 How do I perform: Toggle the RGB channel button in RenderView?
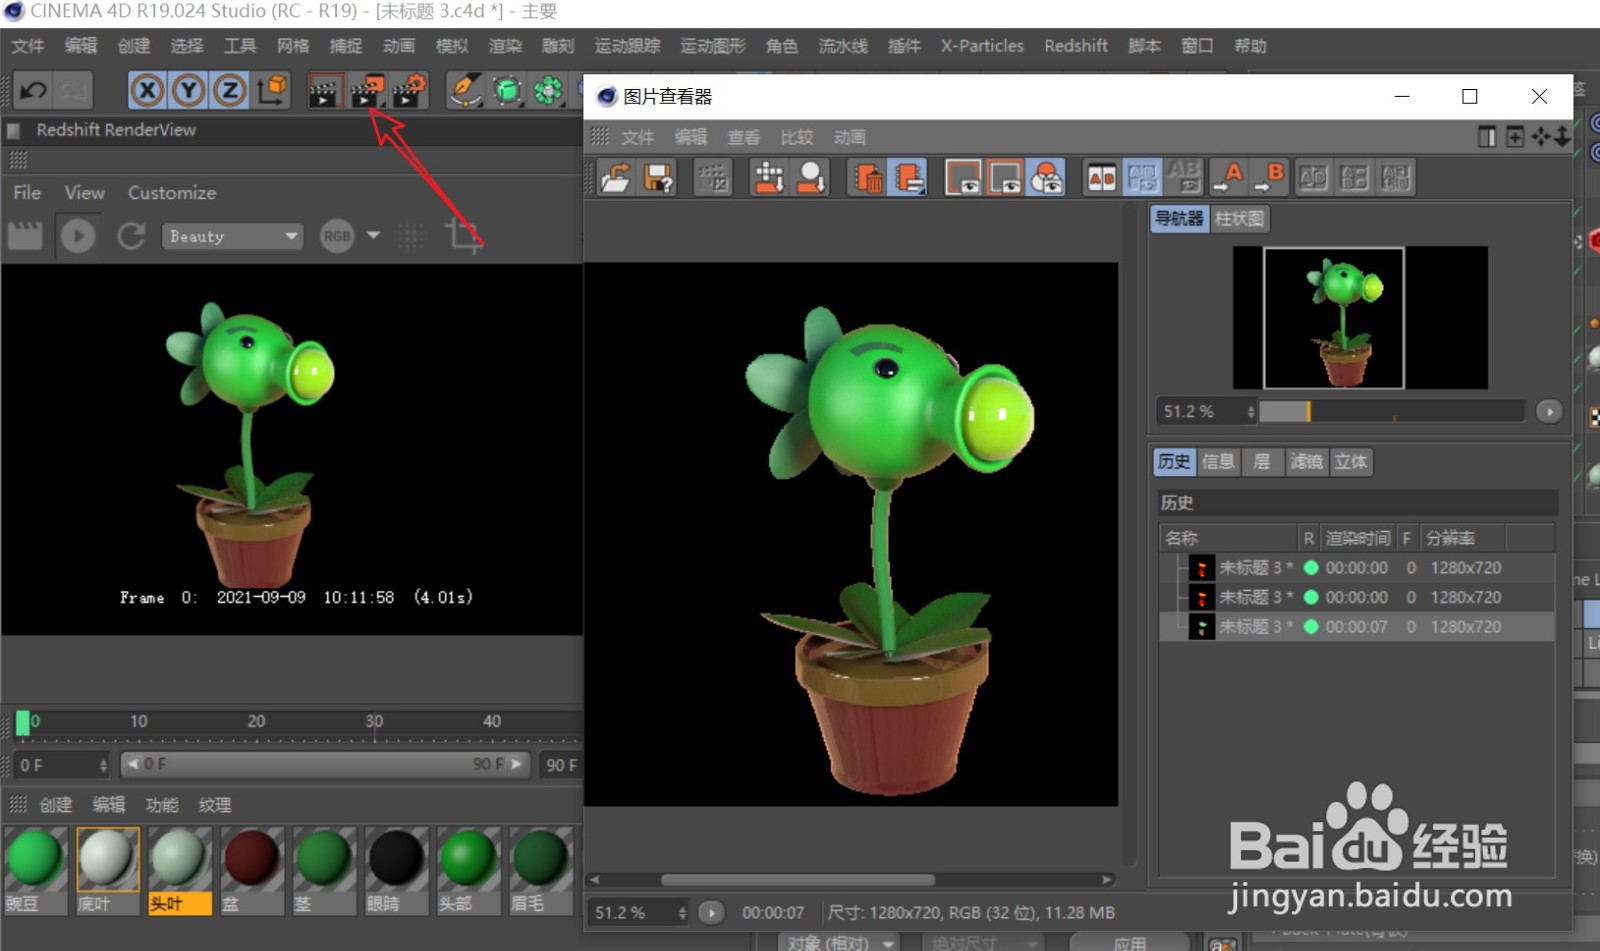[x=337, y=236]
